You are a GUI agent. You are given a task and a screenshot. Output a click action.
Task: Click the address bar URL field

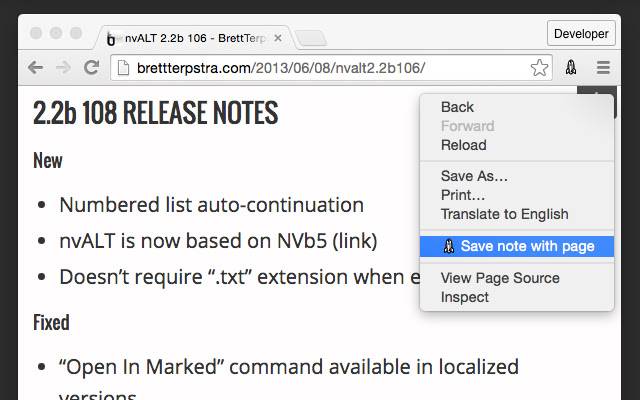click(320, 68)
